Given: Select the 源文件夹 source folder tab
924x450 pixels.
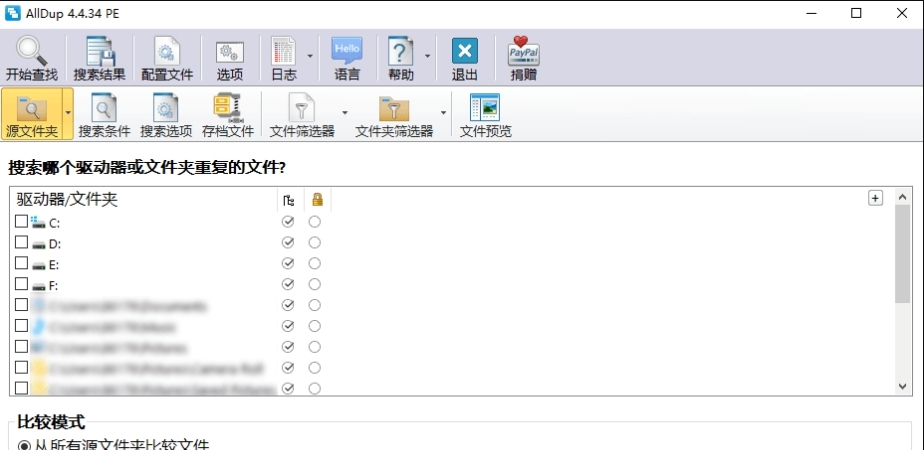Looking at the screenshot, I should 32,114.
